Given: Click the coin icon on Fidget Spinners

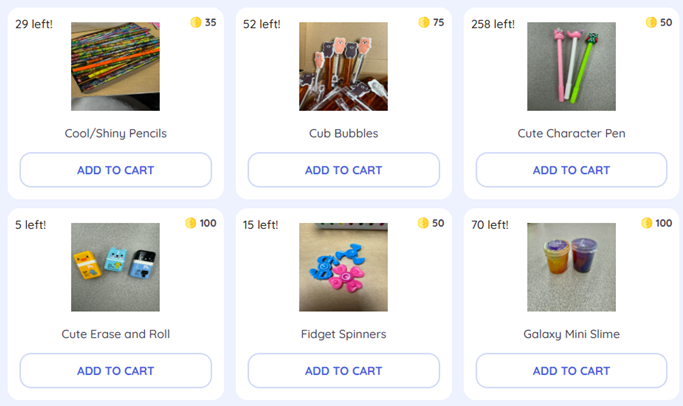Looking at the screenshot, I should coord(424,223).
